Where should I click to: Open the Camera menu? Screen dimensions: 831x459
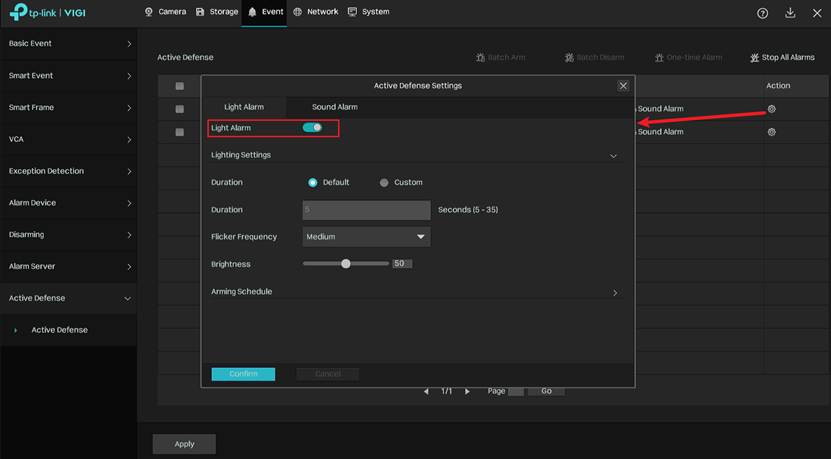[x=165, y=12]
